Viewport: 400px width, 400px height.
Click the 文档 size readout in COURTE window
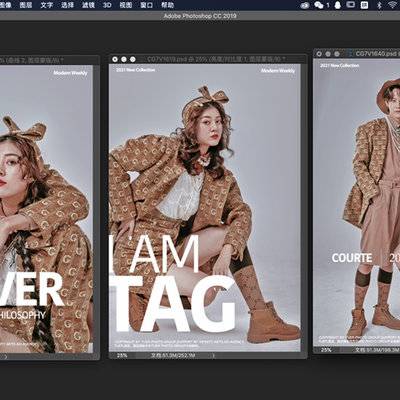pos(378,350)
